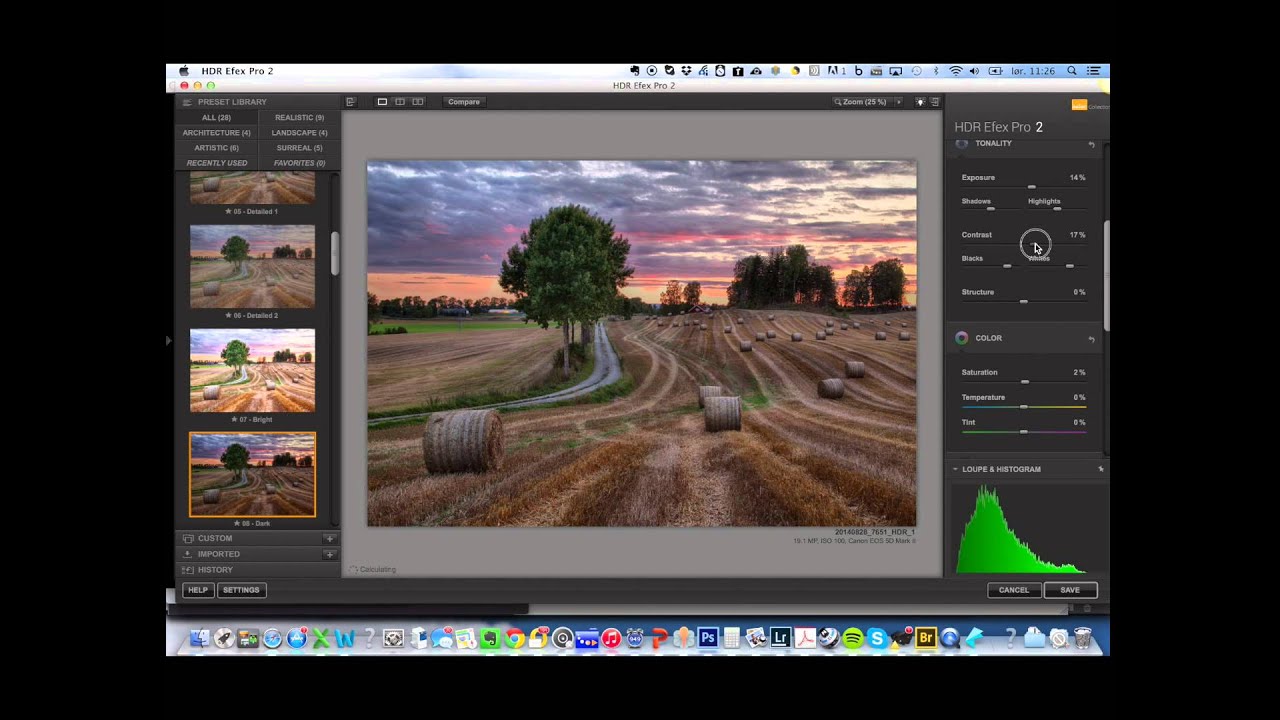
Task: Select the ARTISTIC (6) preset category
Action: [x=216, y=147]
